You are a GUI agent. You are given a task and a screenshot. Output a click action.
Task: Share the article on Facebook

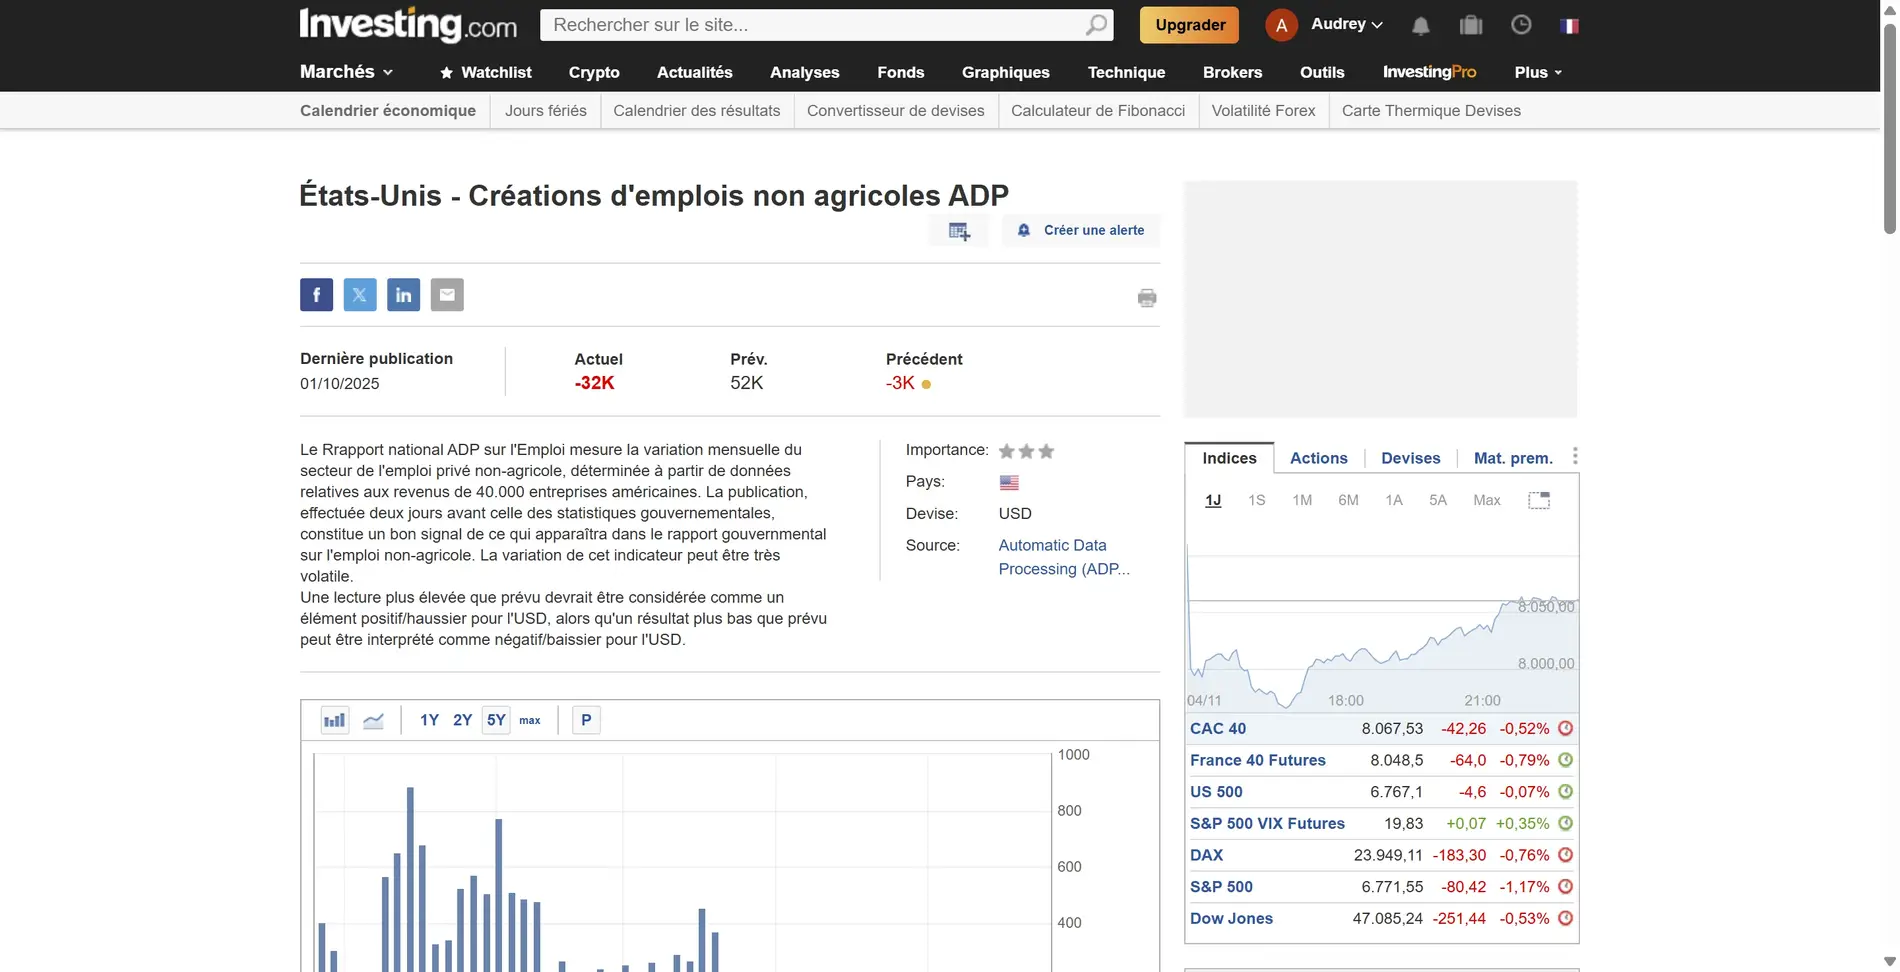coord(316,294)
